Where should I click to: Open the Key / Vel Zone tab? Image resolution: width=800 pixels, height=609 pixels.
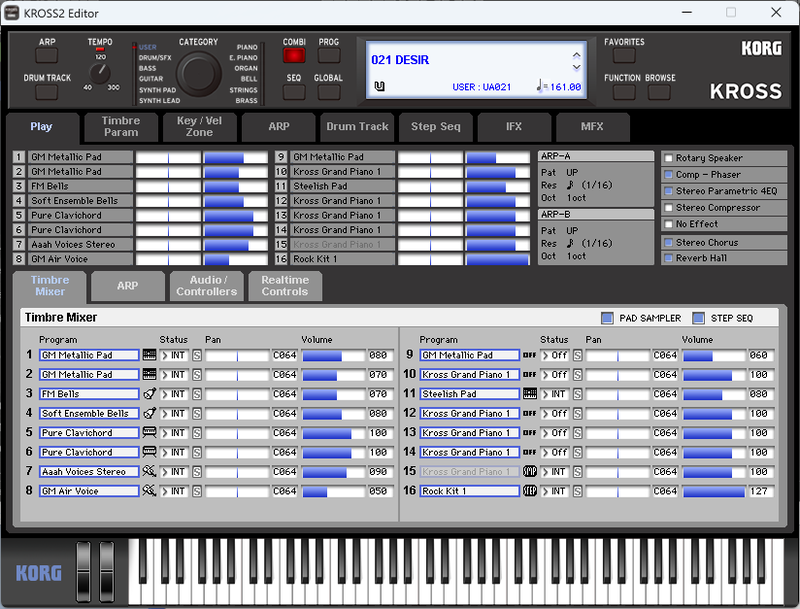coord(199,126)
